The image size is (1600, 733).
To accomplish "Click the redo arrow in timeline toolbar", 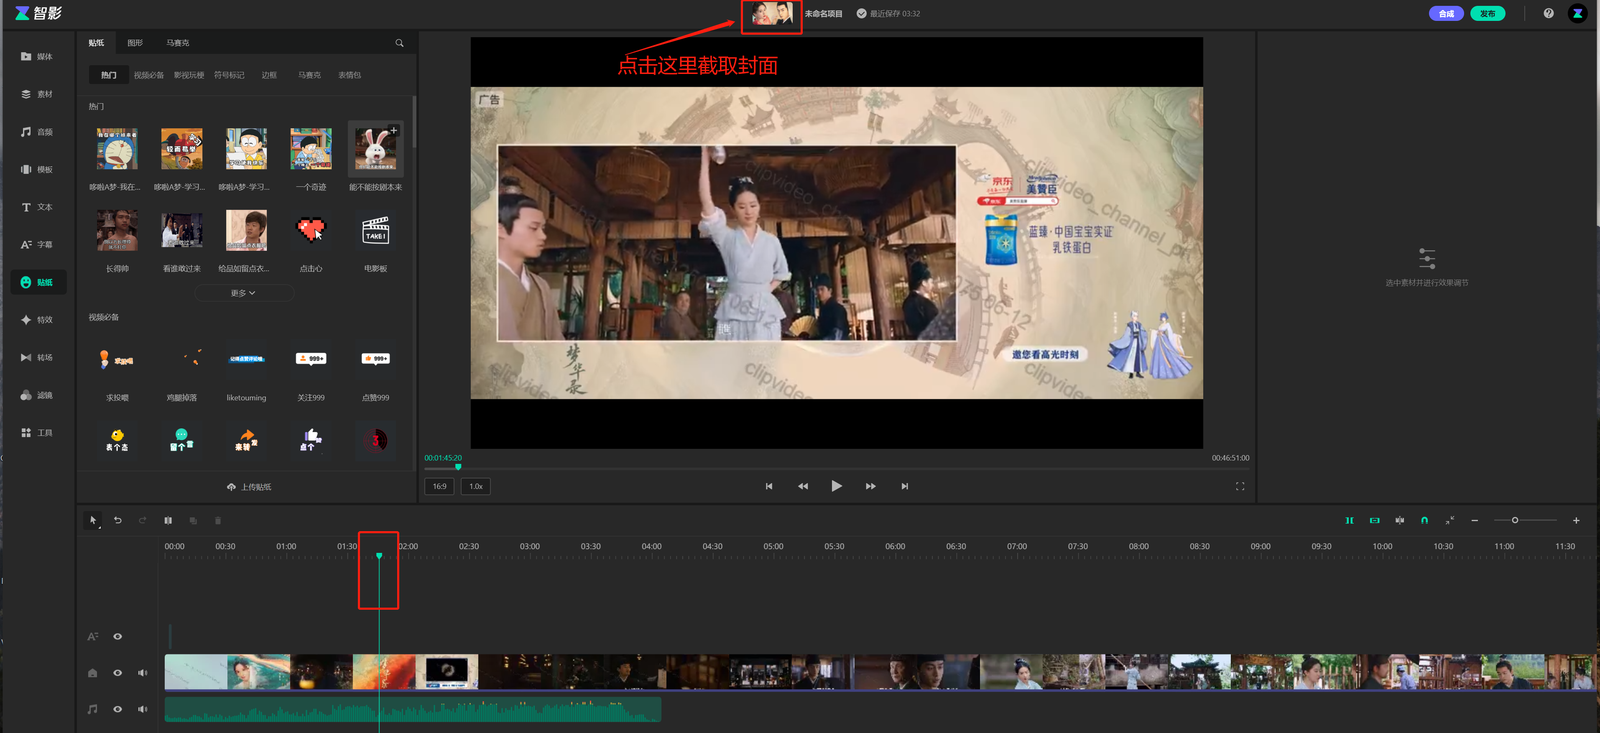I will point(142,520).
